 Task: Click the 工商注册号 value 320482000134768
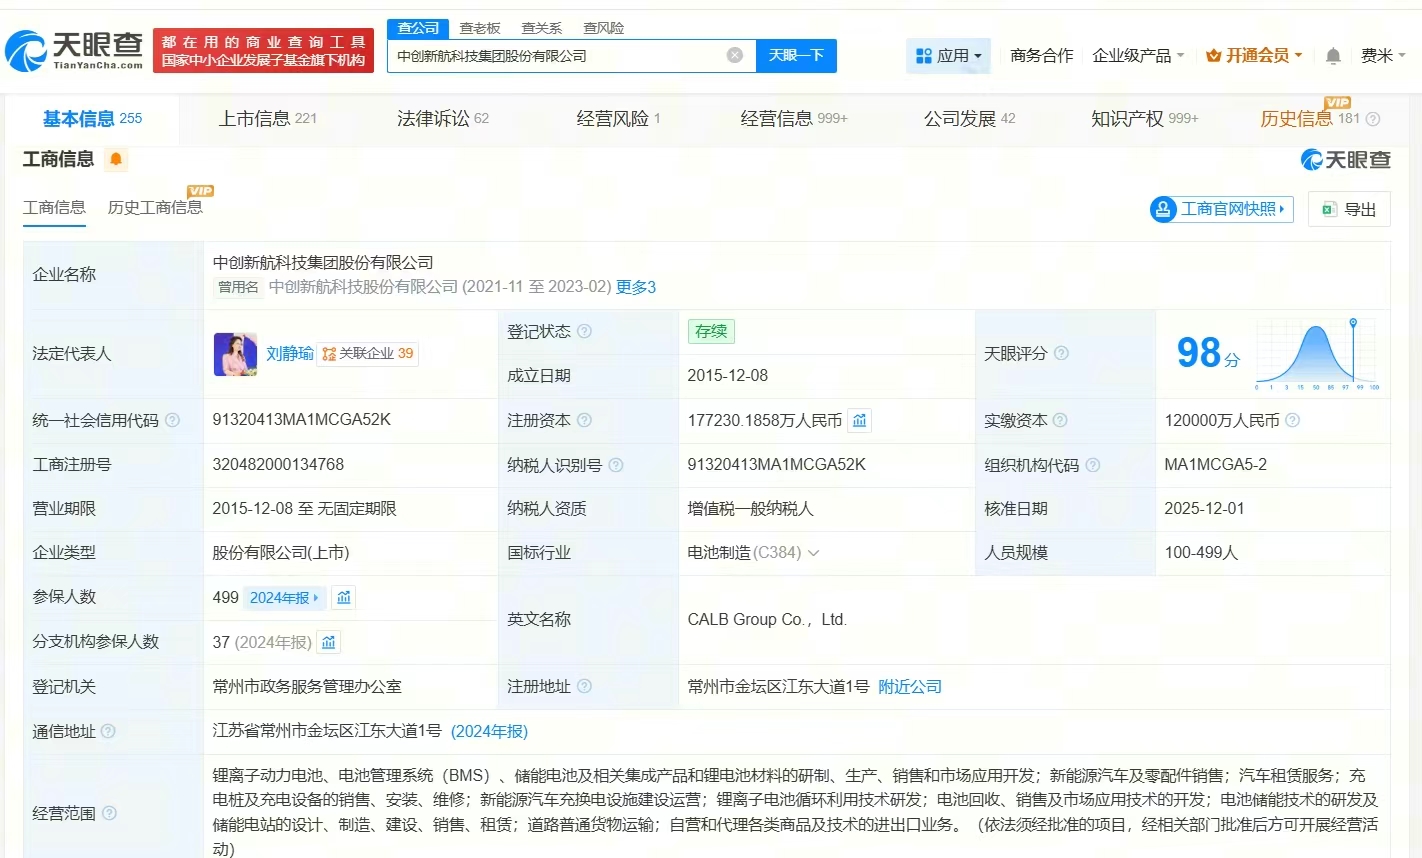pyautogui.click(x=278, y=464)
